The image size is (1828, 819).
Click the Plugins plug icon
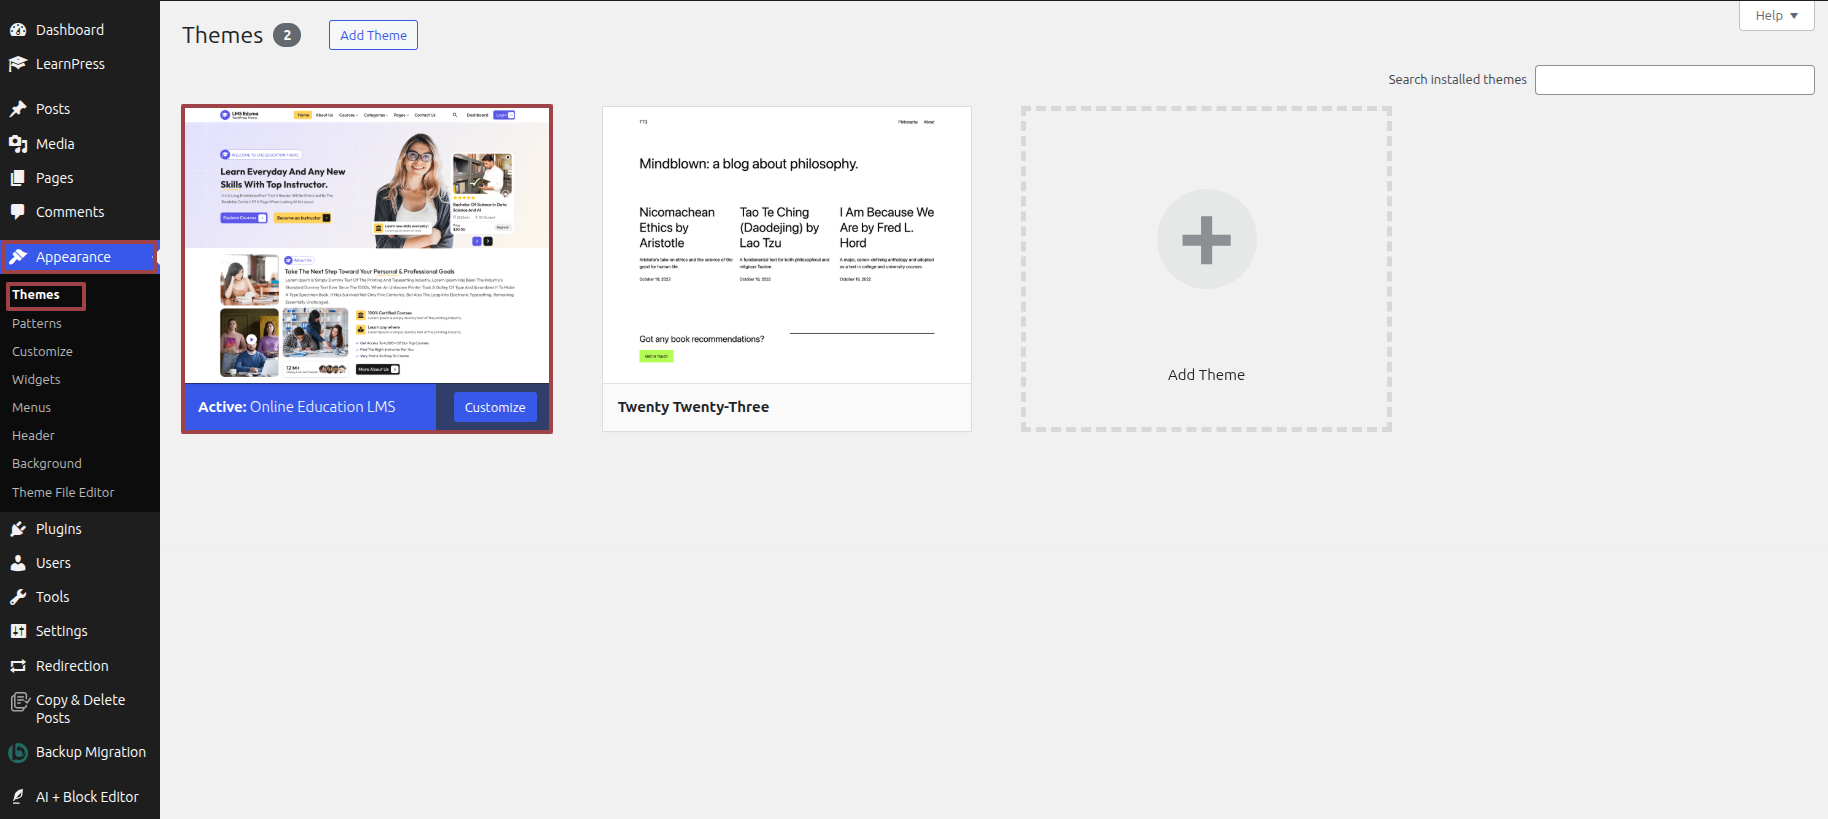point(18,529)
